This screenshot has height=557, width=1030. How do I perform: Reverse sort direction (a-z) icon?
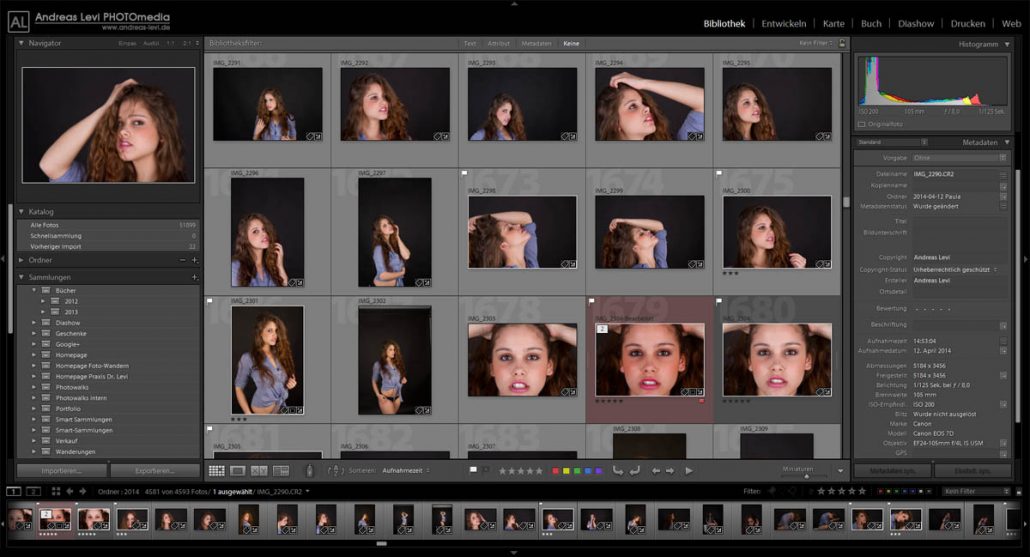click(x=335, y=471)
